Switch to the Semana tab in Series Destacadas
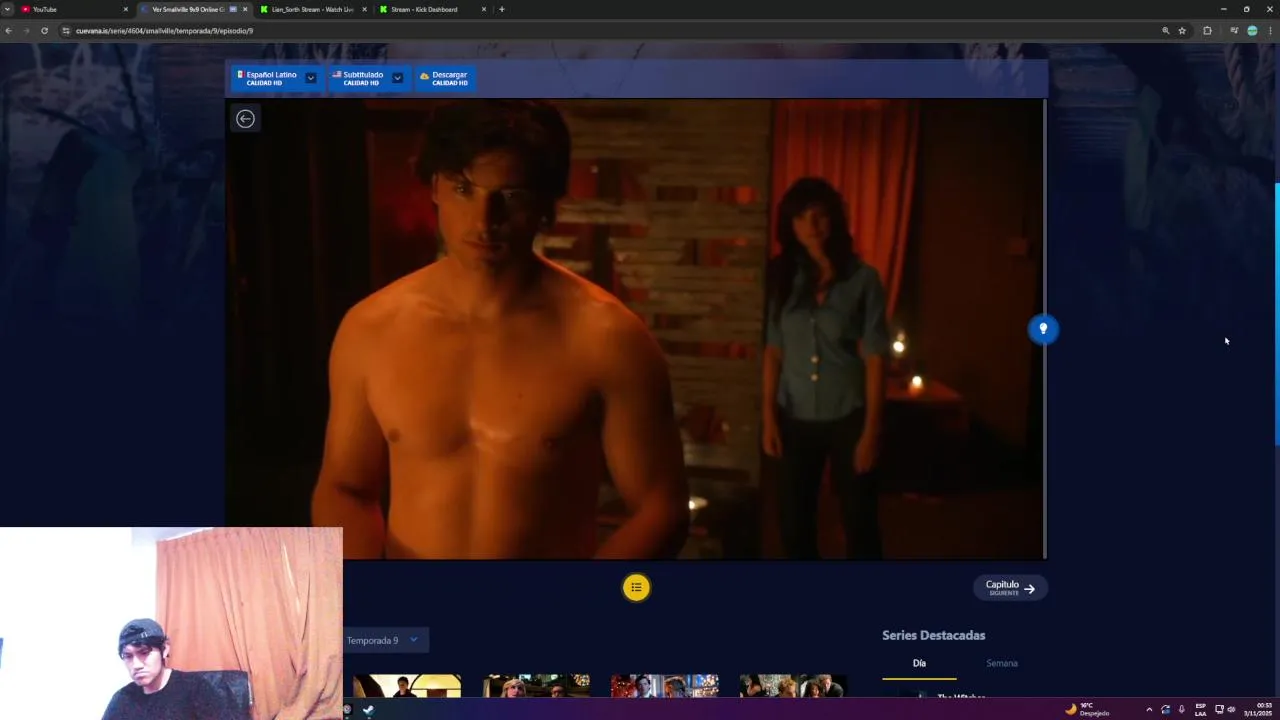The image size is (1280, 720). (x=1002, y=663)
